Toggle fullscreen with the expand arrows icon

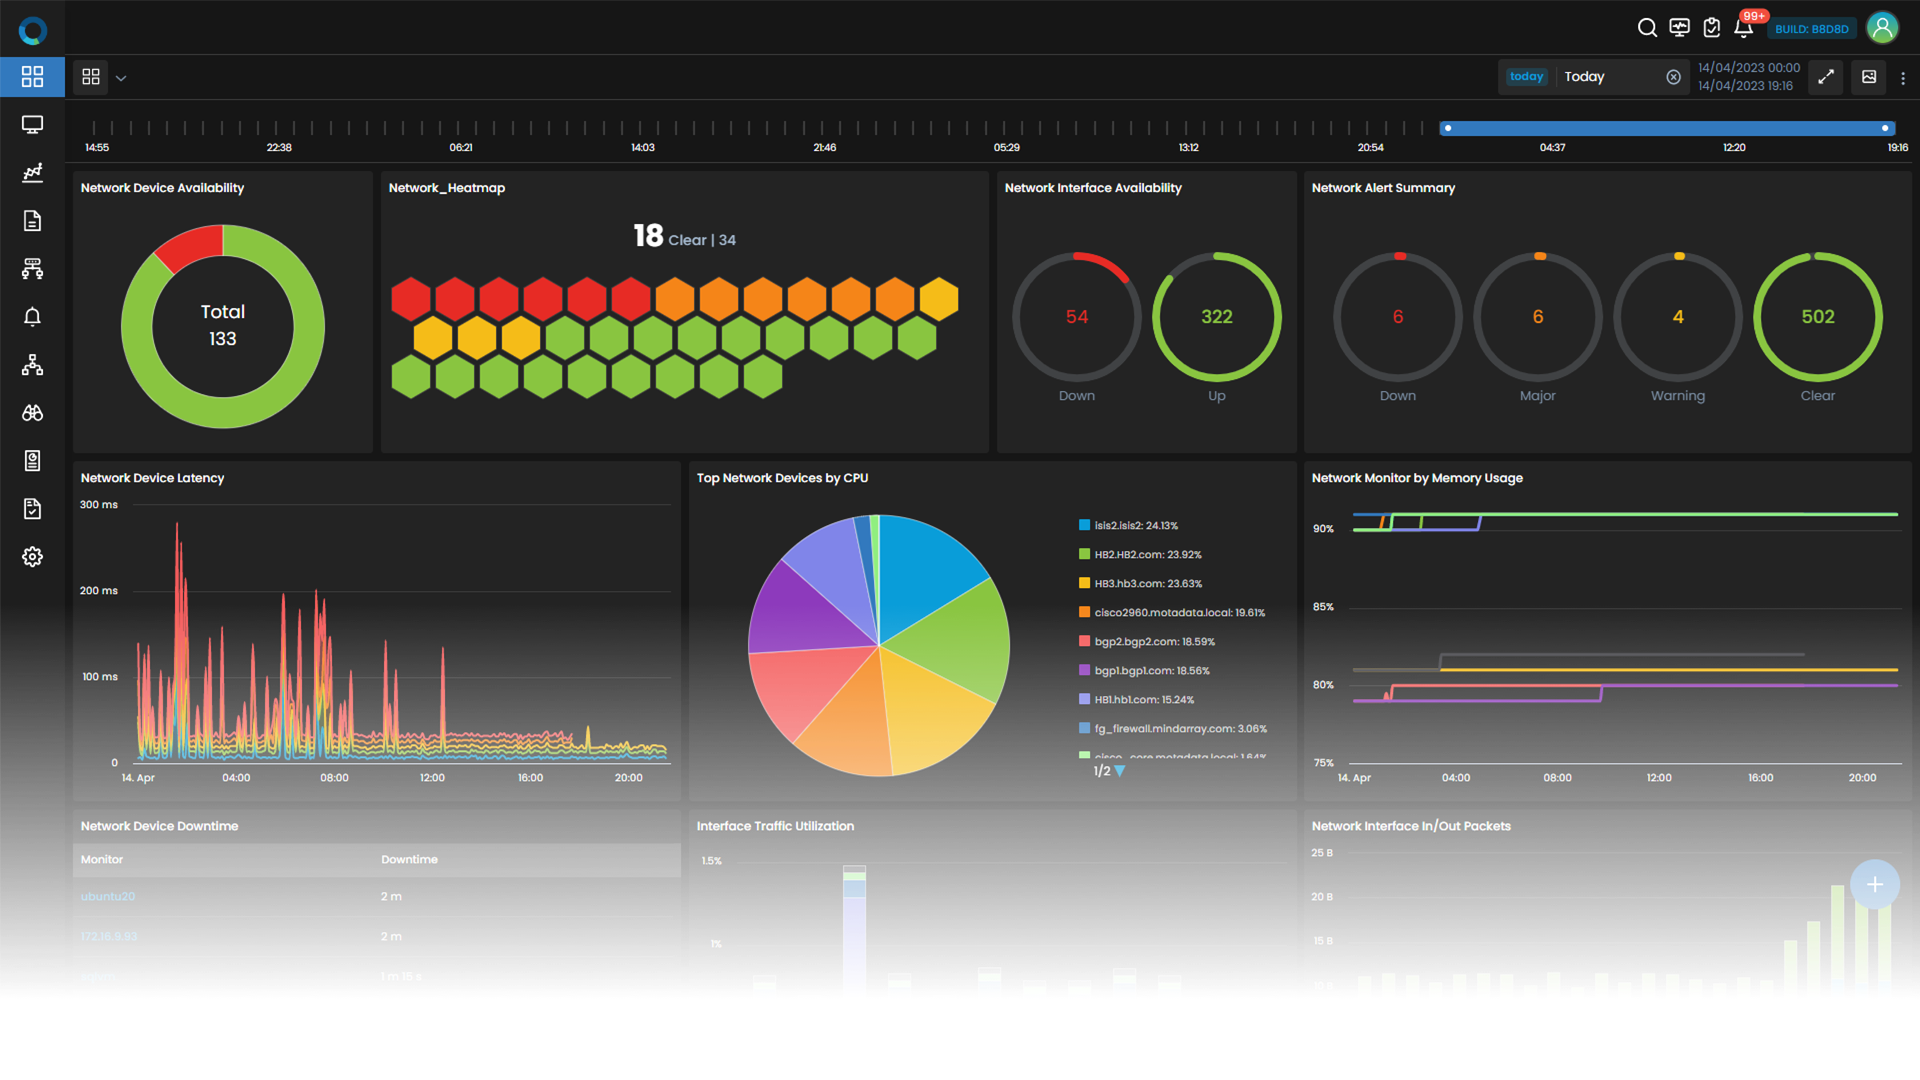(1826, 77)
